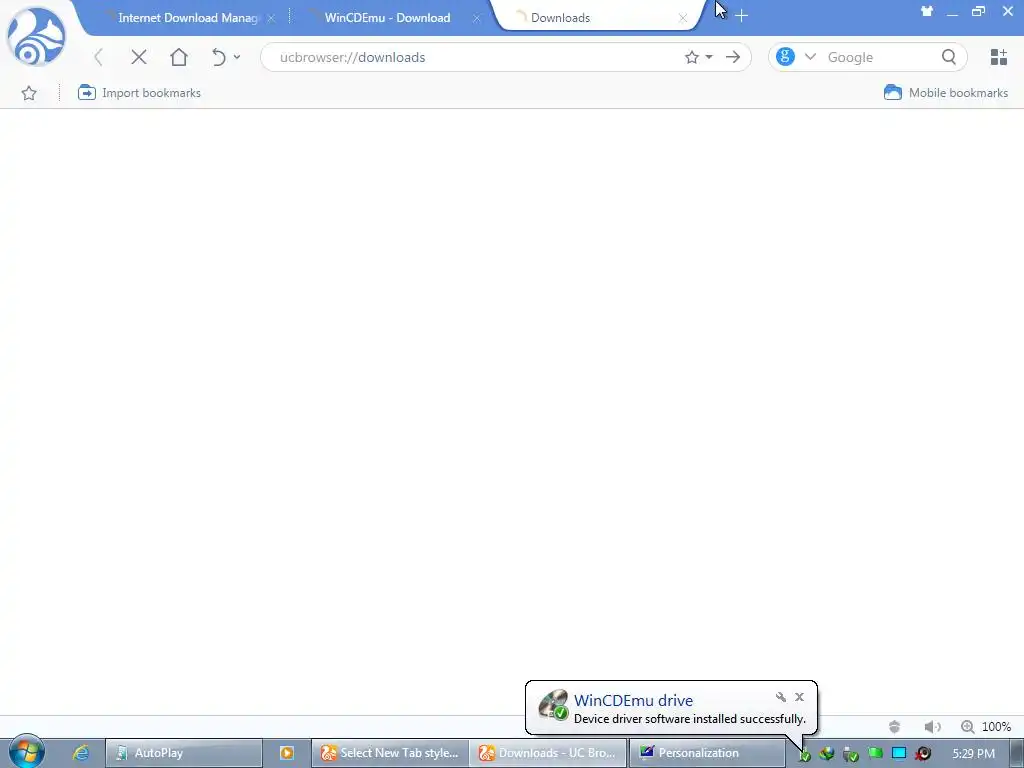Click the Google search input field
The image size is (1024, 768).
pos(882,57)
